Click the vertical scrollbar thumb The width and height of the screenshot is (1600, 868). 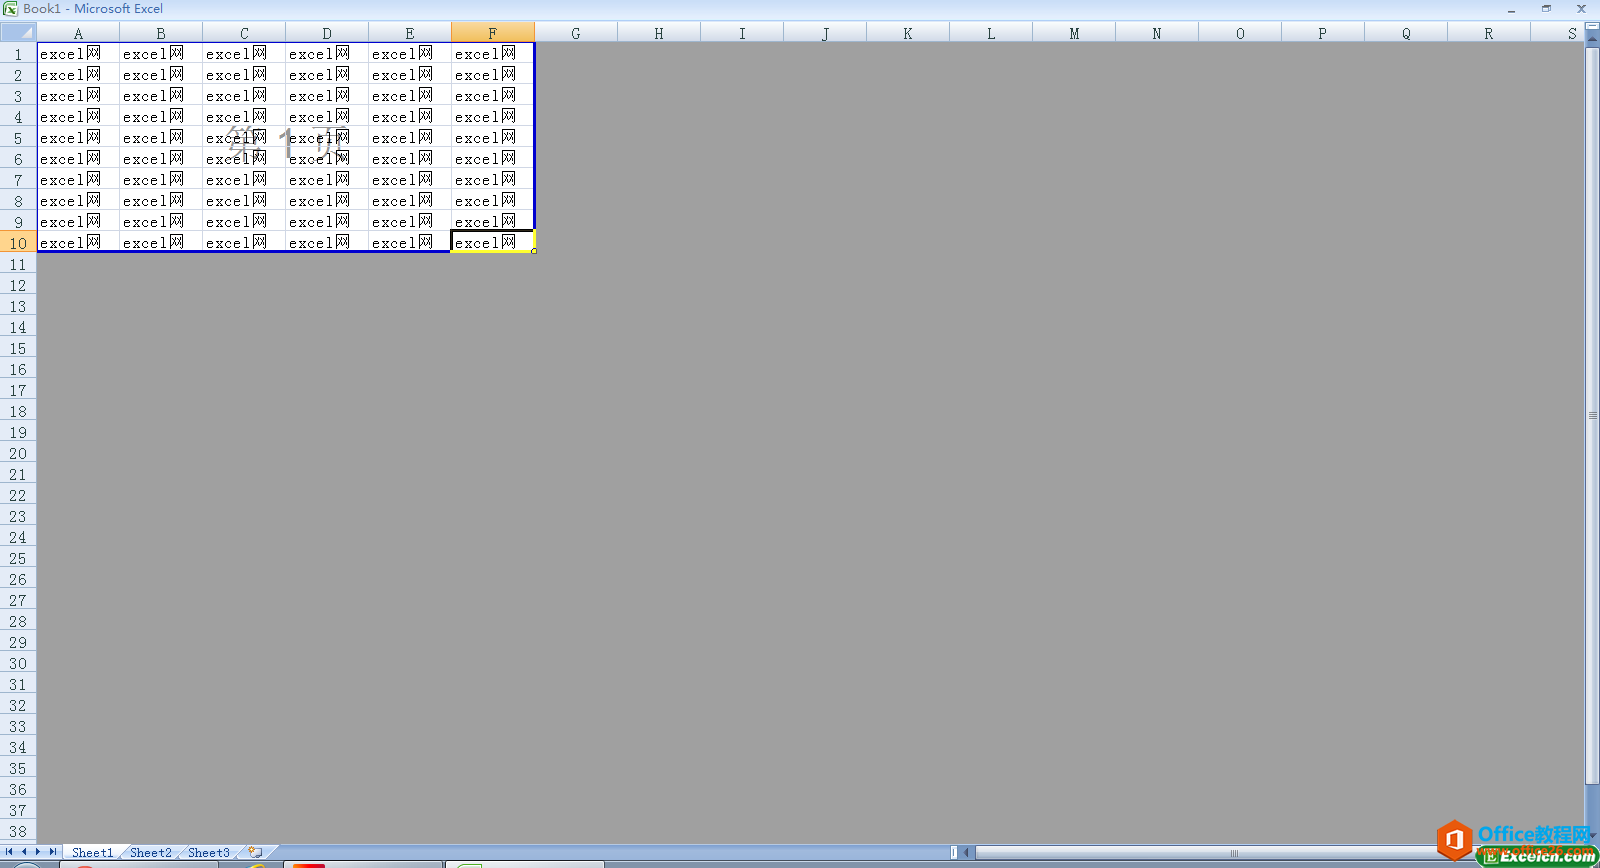coord(1592,415)
